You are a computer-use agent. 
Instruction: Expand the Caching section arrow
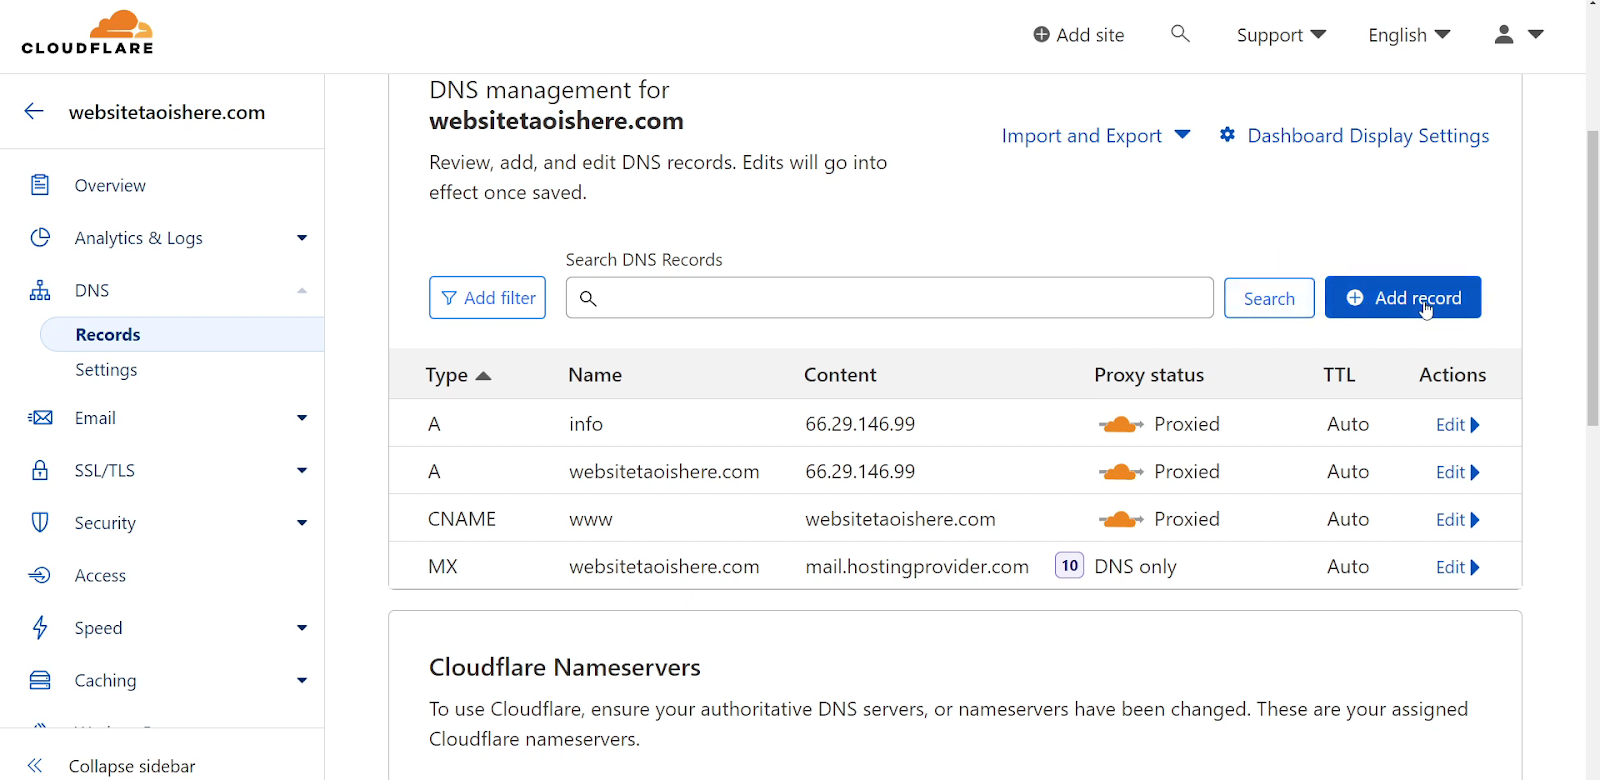(x=302, y=680)
